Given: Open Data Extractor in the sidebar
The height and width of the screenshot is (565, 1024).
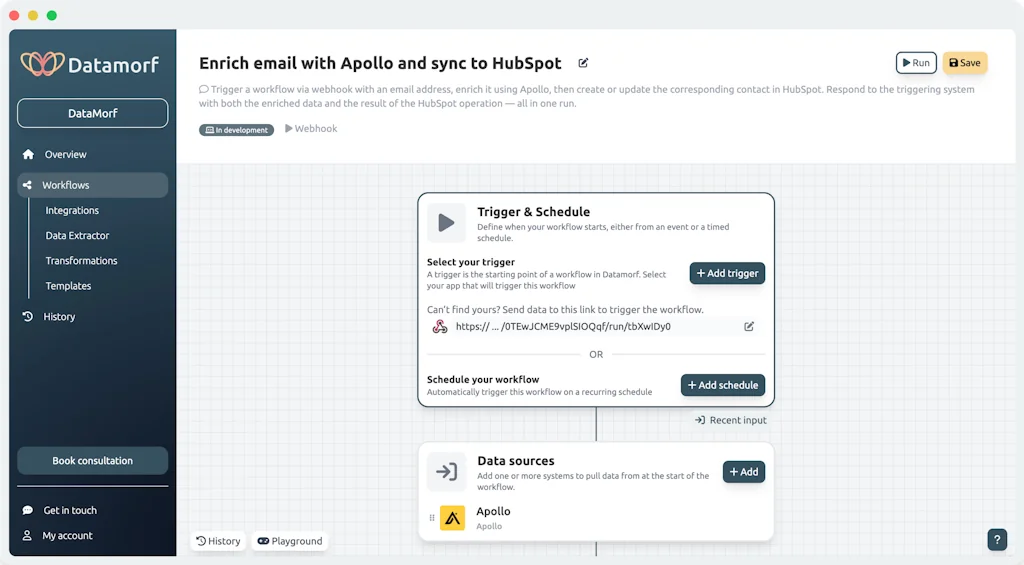Looking at the screenshot, I should click(x=77, y=235).
